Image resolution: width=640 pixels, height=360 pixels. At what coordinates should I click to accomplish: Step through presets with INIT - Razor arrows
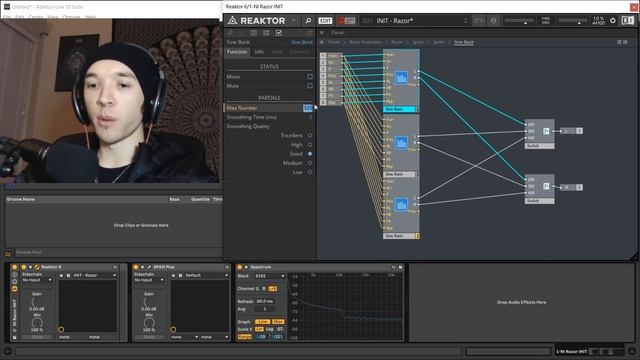(466, 20)
